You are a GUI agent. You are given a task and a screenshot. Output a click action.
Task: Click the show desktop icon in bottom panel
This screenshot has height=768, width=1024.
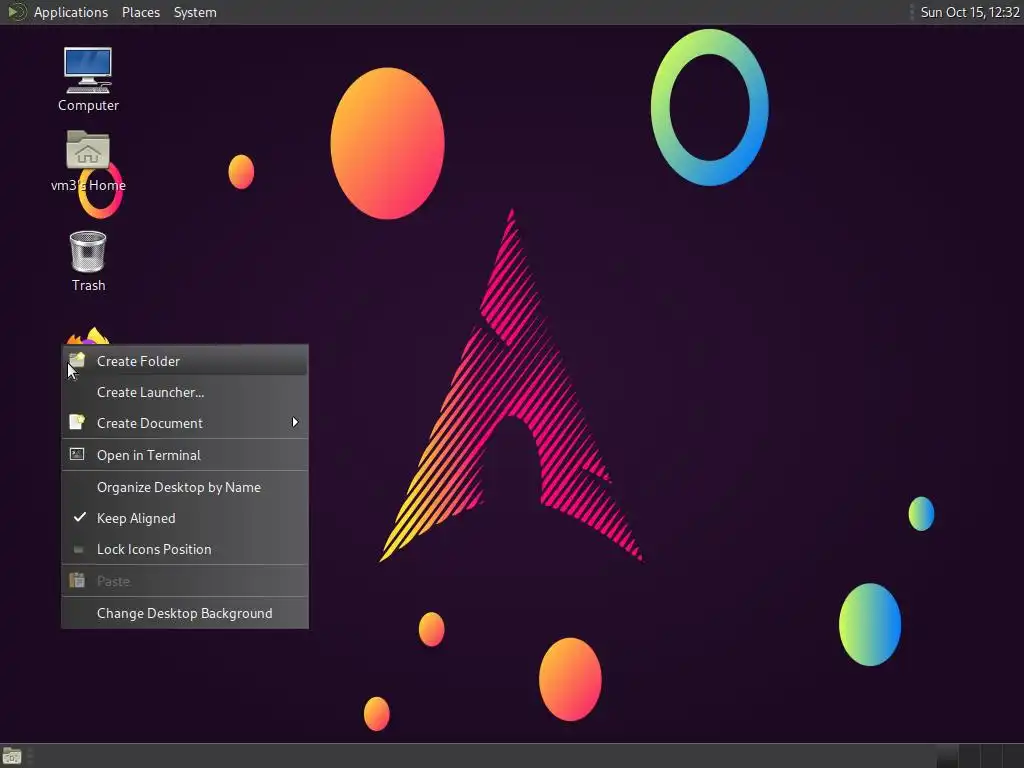(12, 756)
